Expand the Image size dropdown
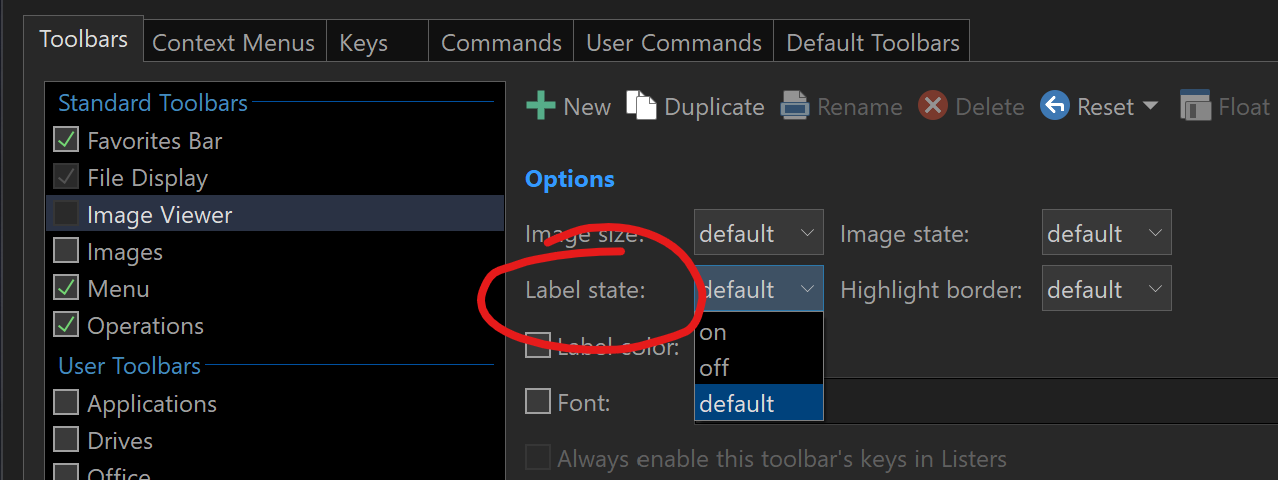The height and width of the screenshot is (480, 1278). [x=759, y=233]
